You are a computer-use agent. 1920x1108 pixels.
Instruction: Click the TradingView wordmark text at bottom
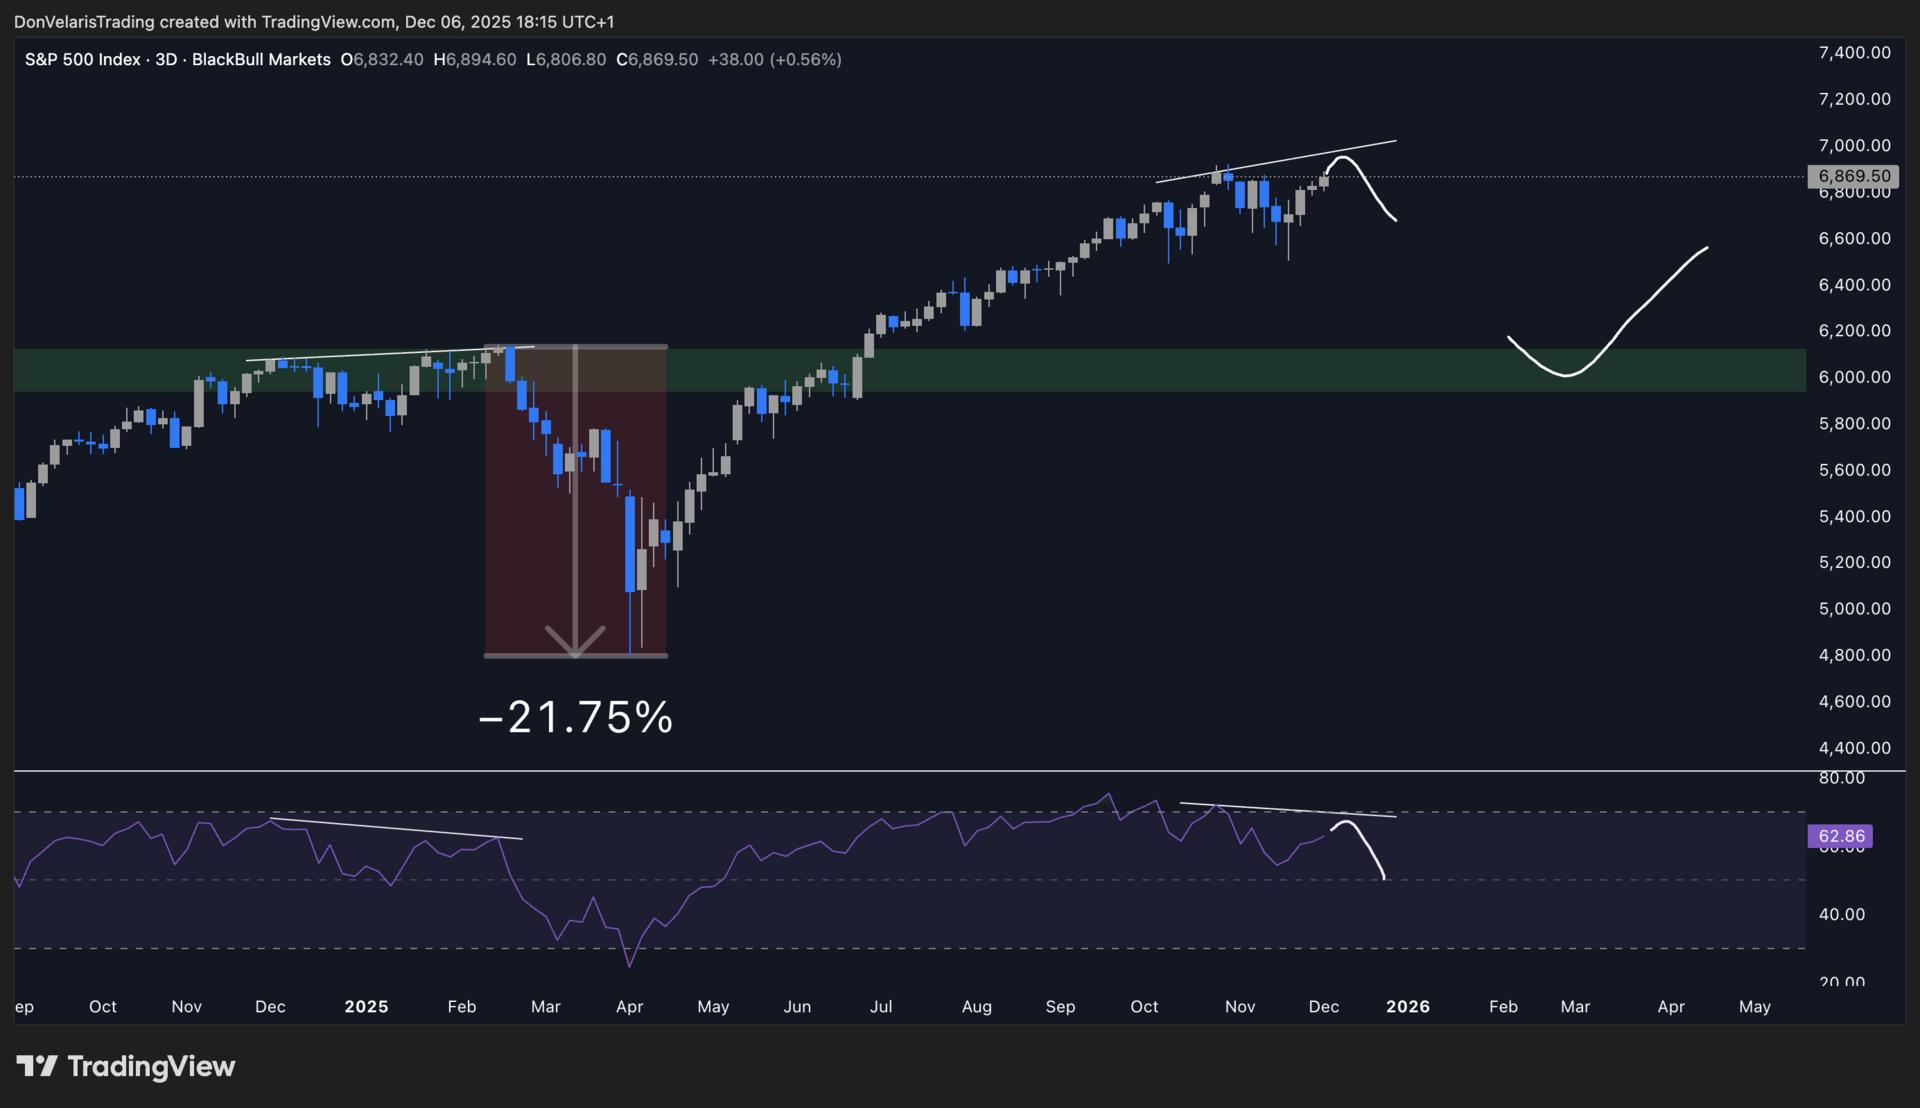point(151,1066)
